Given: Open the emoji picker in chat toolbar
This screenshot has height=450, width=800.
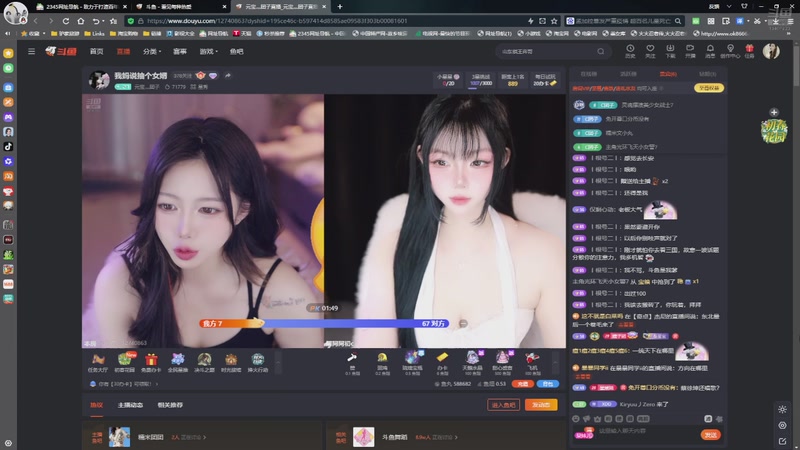Looking at the screenshot, I should 576,419.
